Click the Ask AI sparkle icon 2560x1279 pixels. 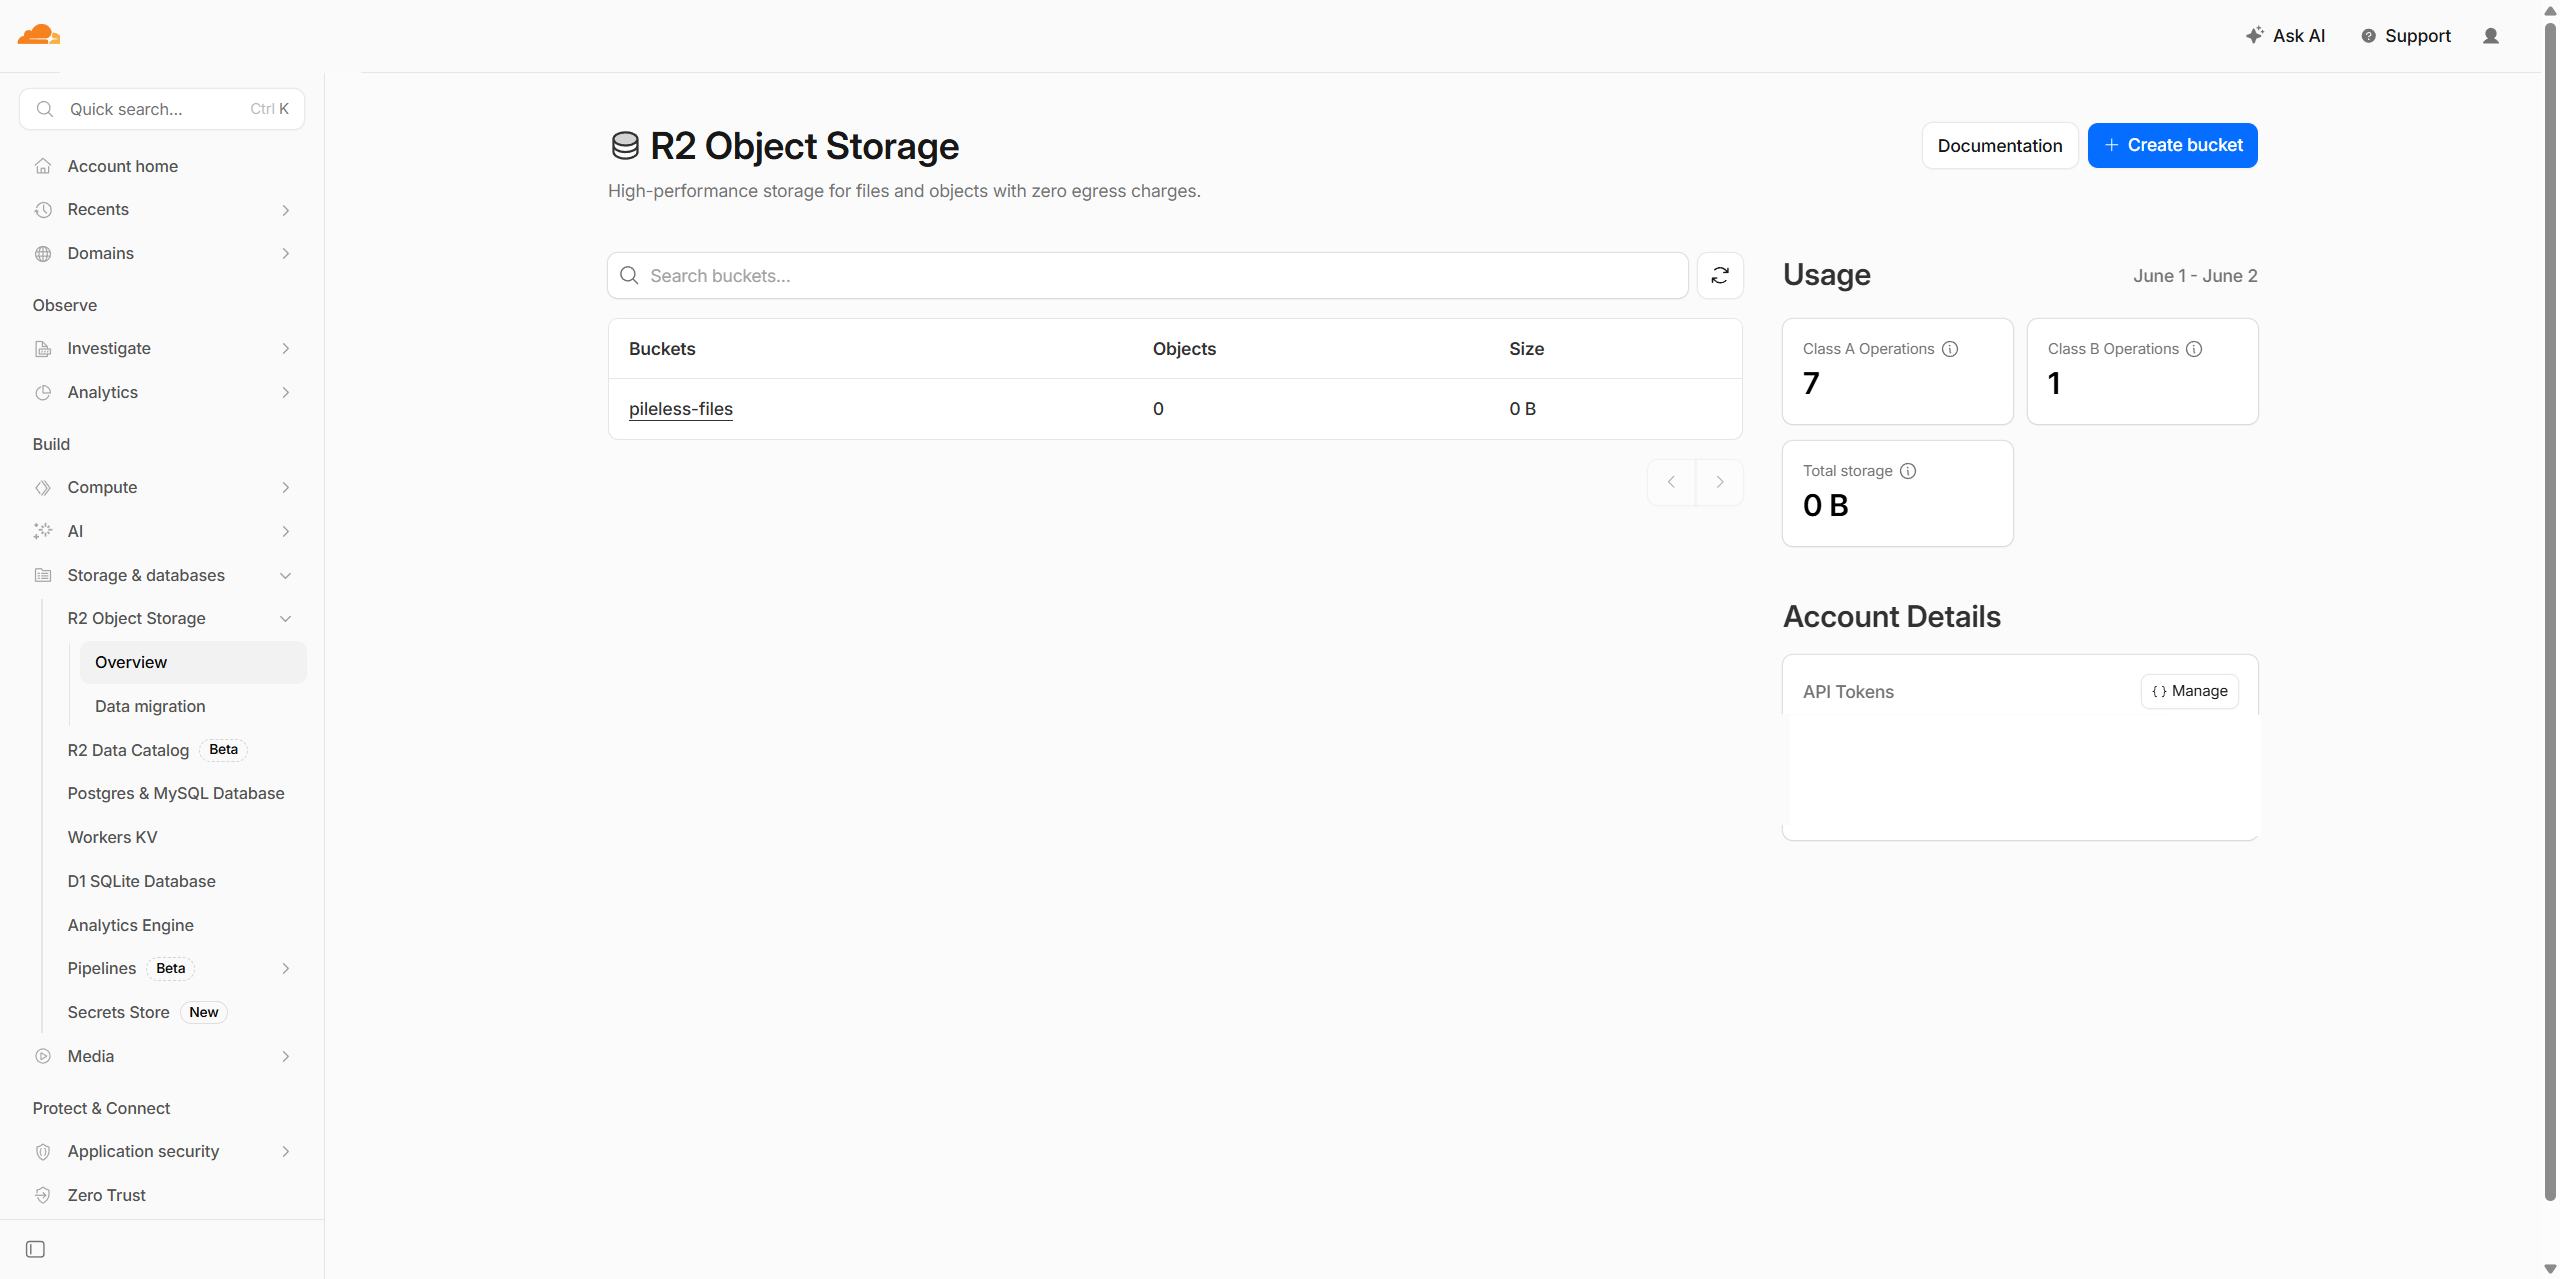(x=2254, y=35)
